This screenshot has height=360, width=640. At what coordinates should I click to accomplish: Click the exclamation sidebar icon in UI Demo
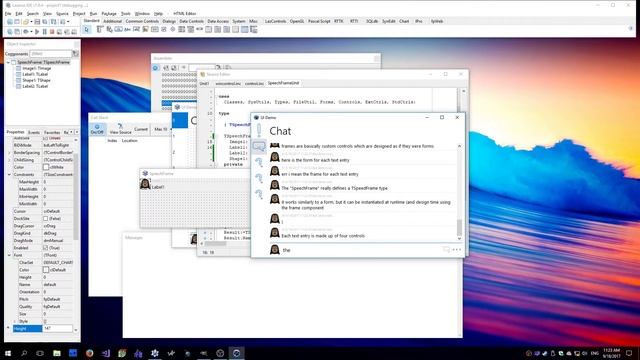pyautogui.click(x=259, y=130)
